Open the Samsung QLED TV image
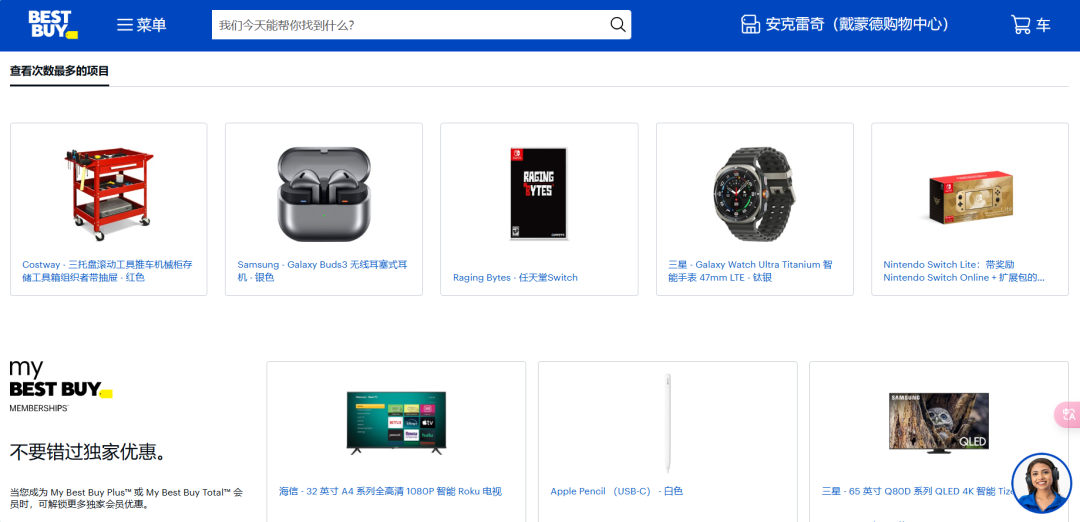The height and width of the screenshot is (522, 1080). point(939,423)
